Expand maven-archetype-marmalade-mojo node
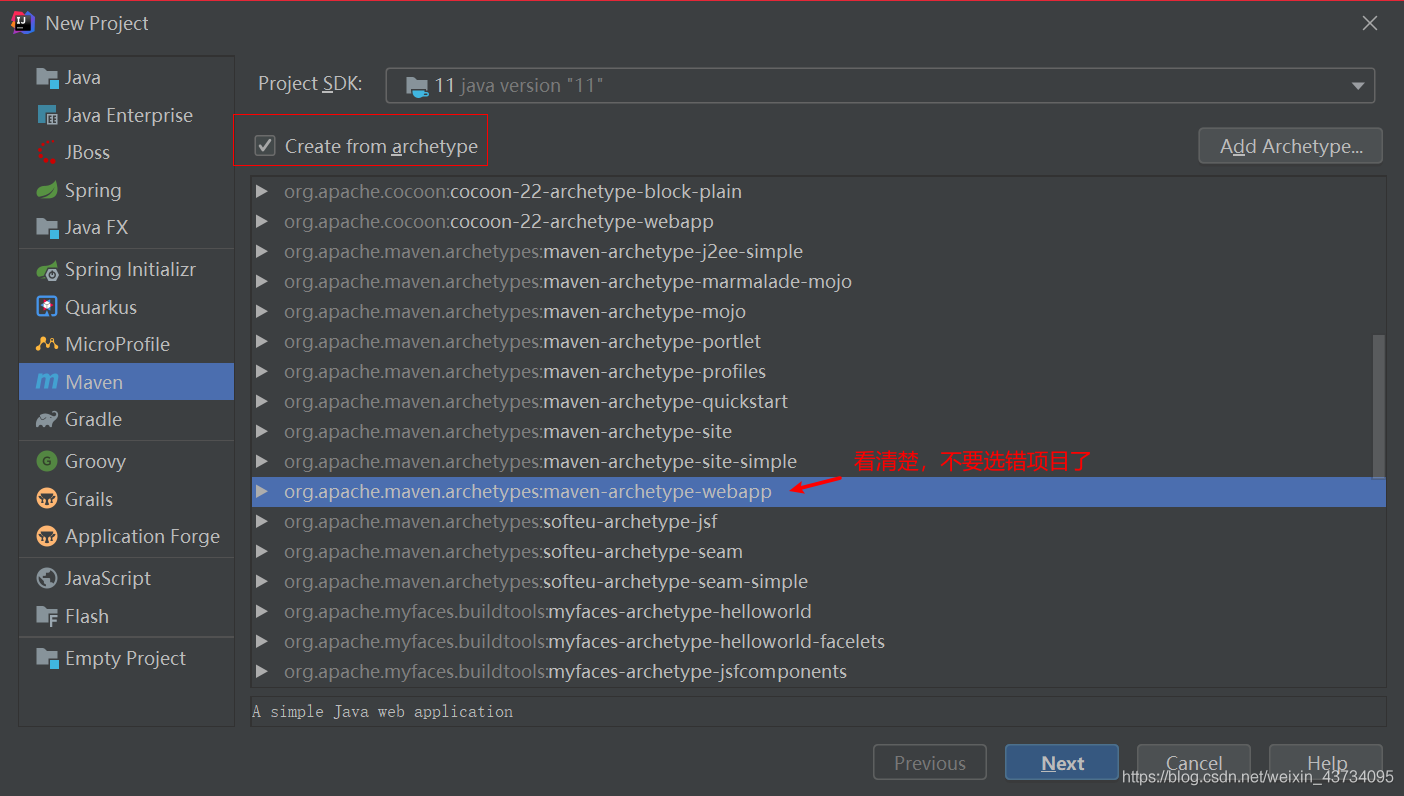Image resolution: width=1404 pixels, height=796 pixels. (262, 281)
